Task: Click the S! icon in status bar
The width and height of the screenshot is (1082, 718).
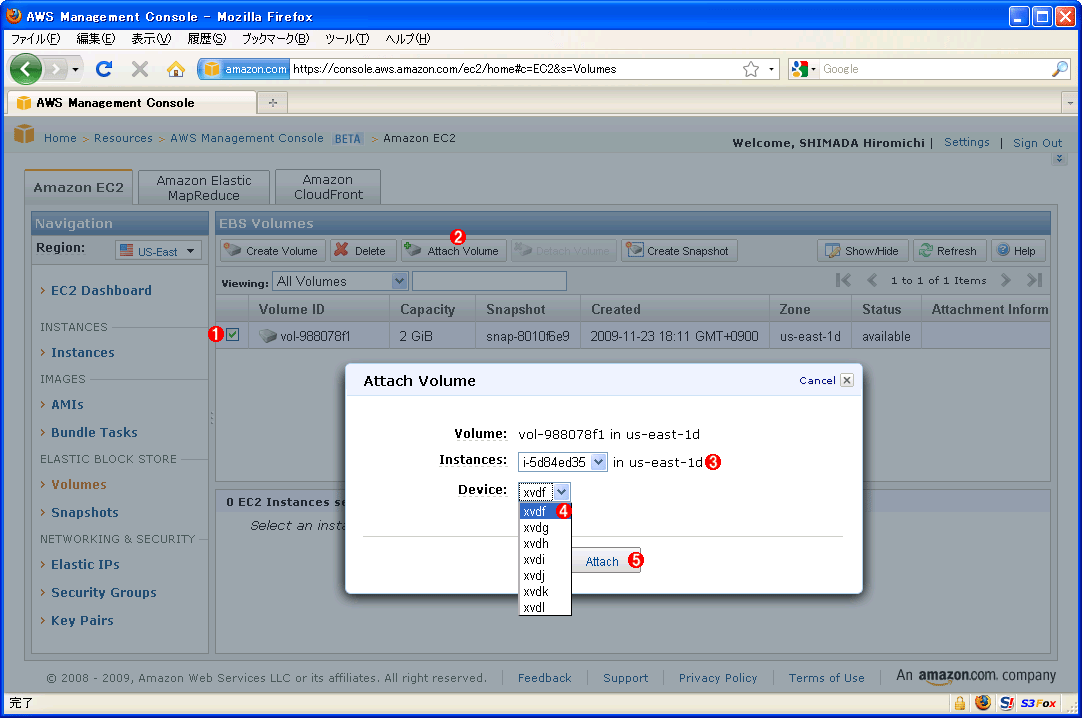Action: (1007, 703)
